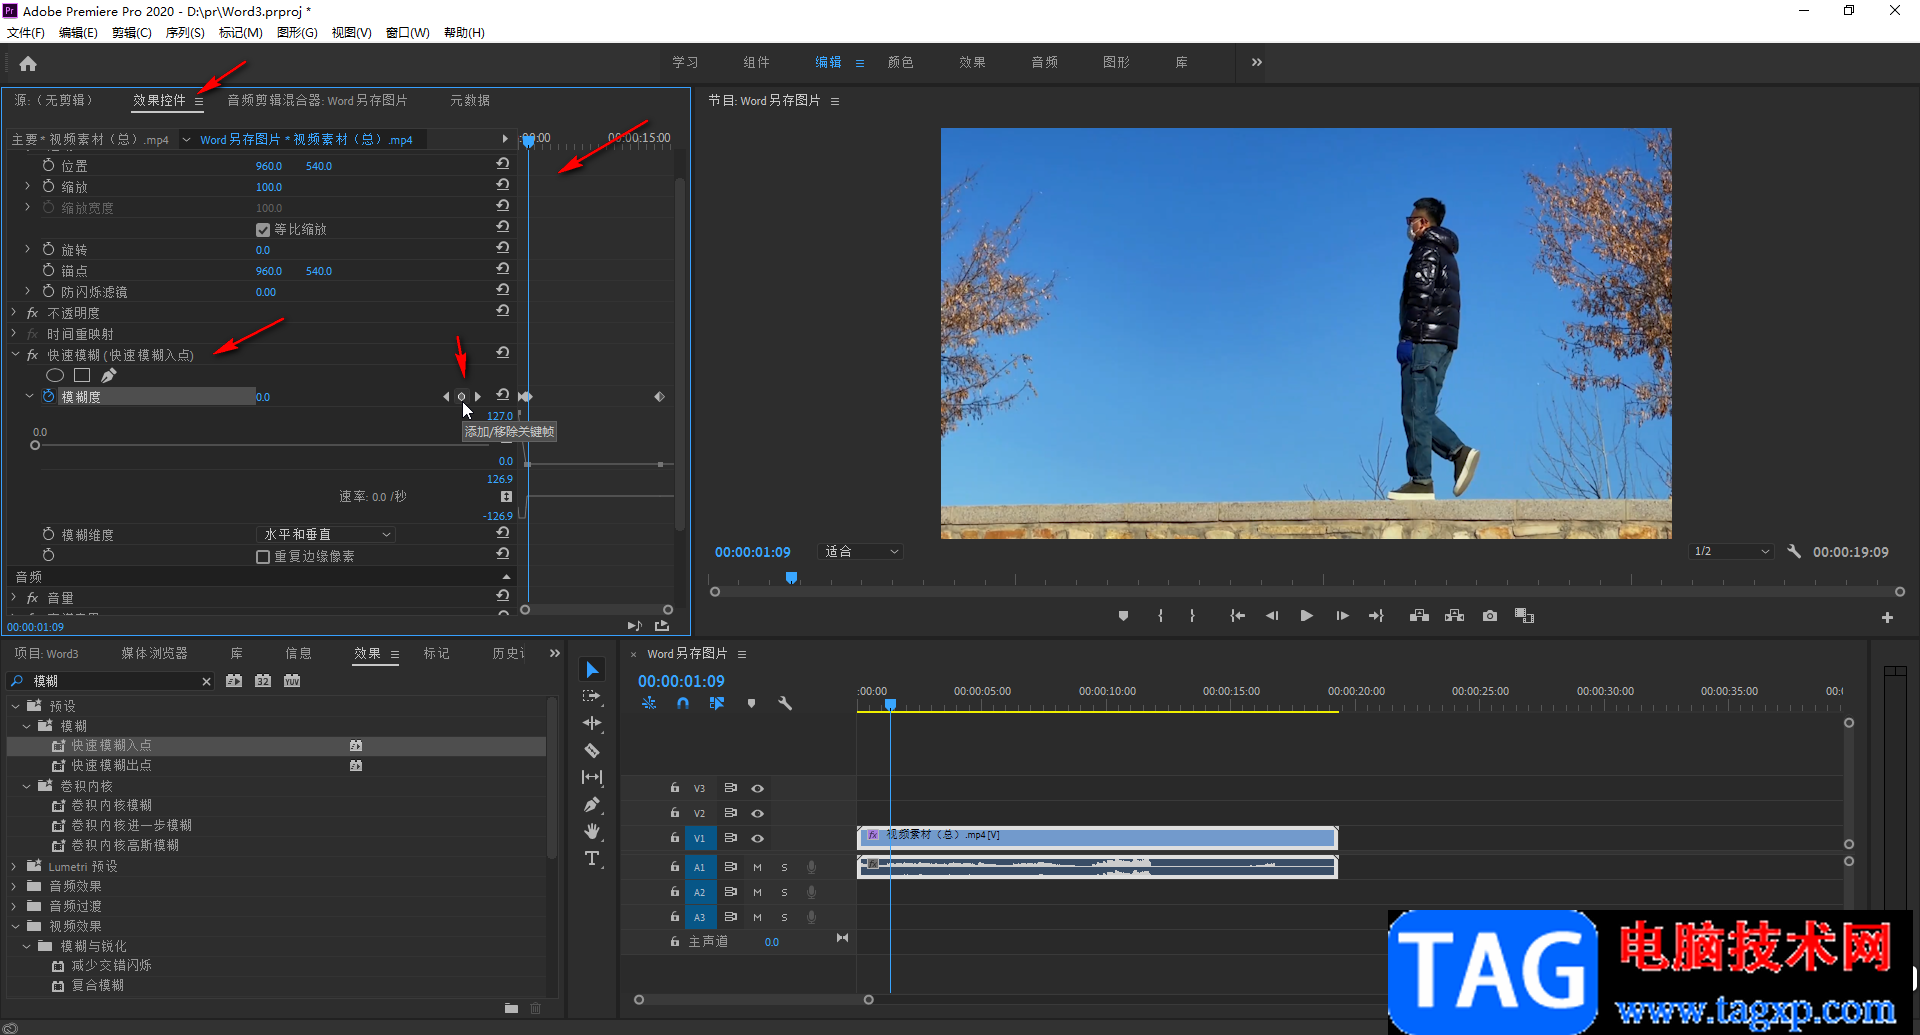Go to the Home screen icon

click(28, 64)
